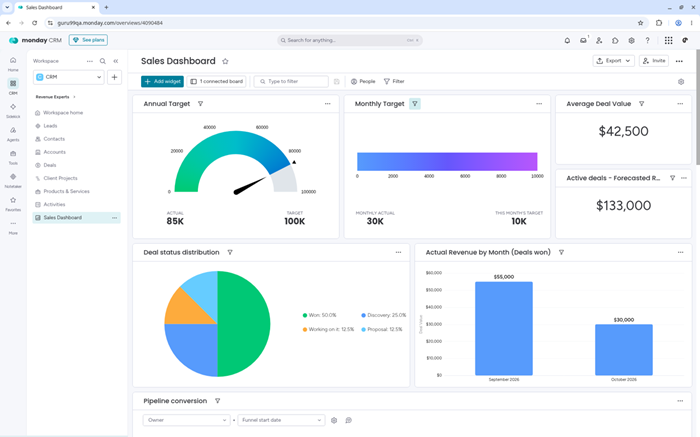The image size is (700, 437).
Task: Filter the Deal status distribution widget
Action: 230,252
